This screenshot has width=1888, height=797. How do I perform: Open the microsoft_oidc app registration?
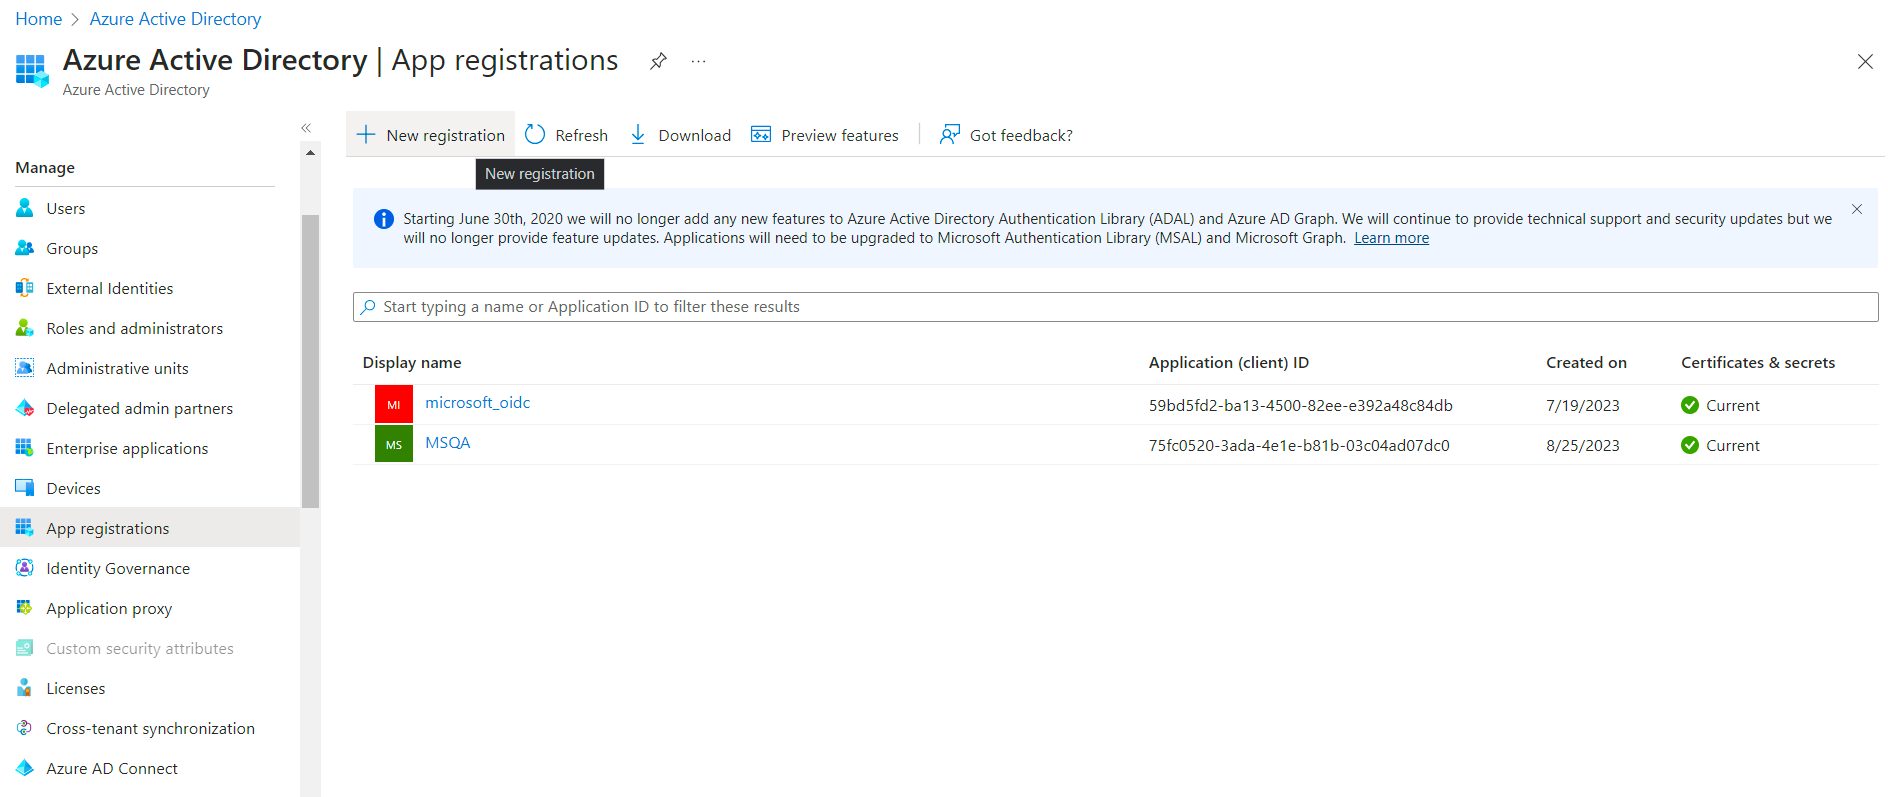click(477, 402)
